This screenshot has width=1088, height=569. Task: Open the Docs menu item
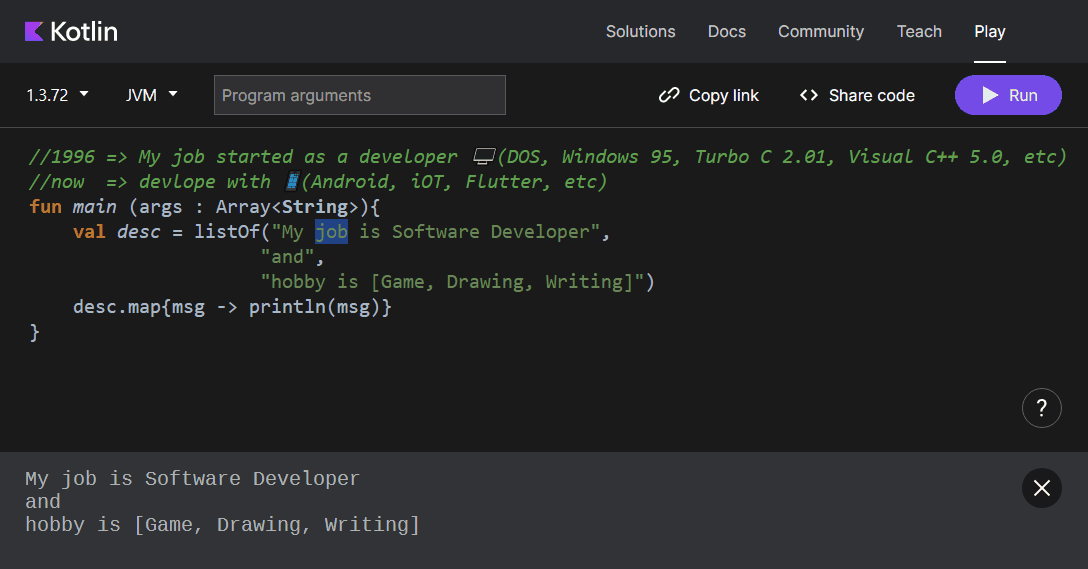pyautogui.click(x=726, y=31)
